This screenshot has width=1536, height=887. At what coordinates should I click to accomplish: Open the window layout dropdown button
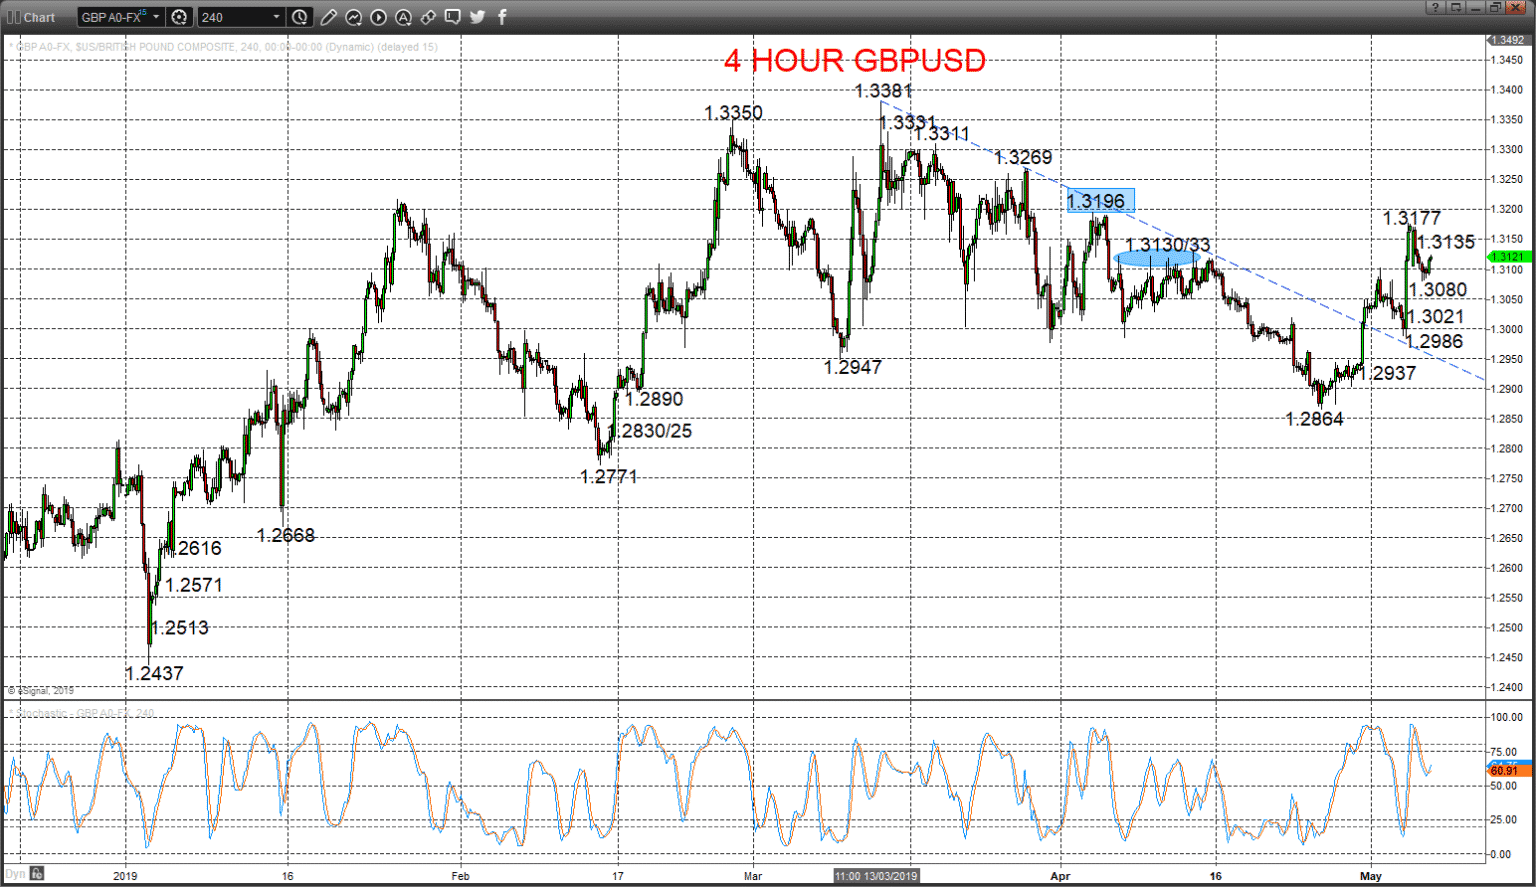(1456, 7)
